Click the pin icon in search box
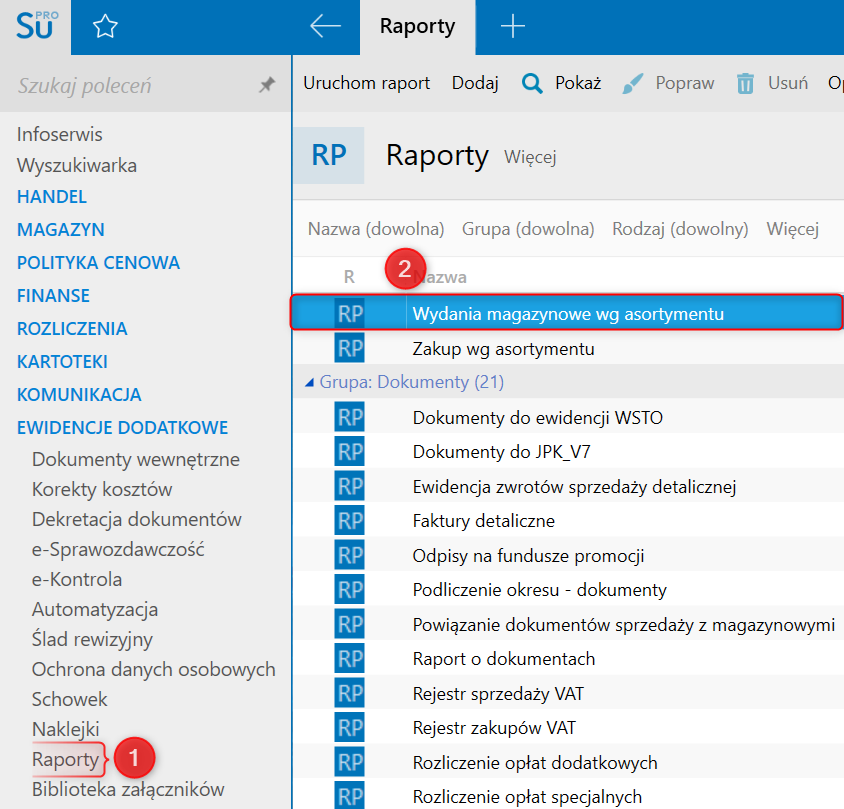The width and height of the screenshot is (844, 809). (x=266, y=86)
